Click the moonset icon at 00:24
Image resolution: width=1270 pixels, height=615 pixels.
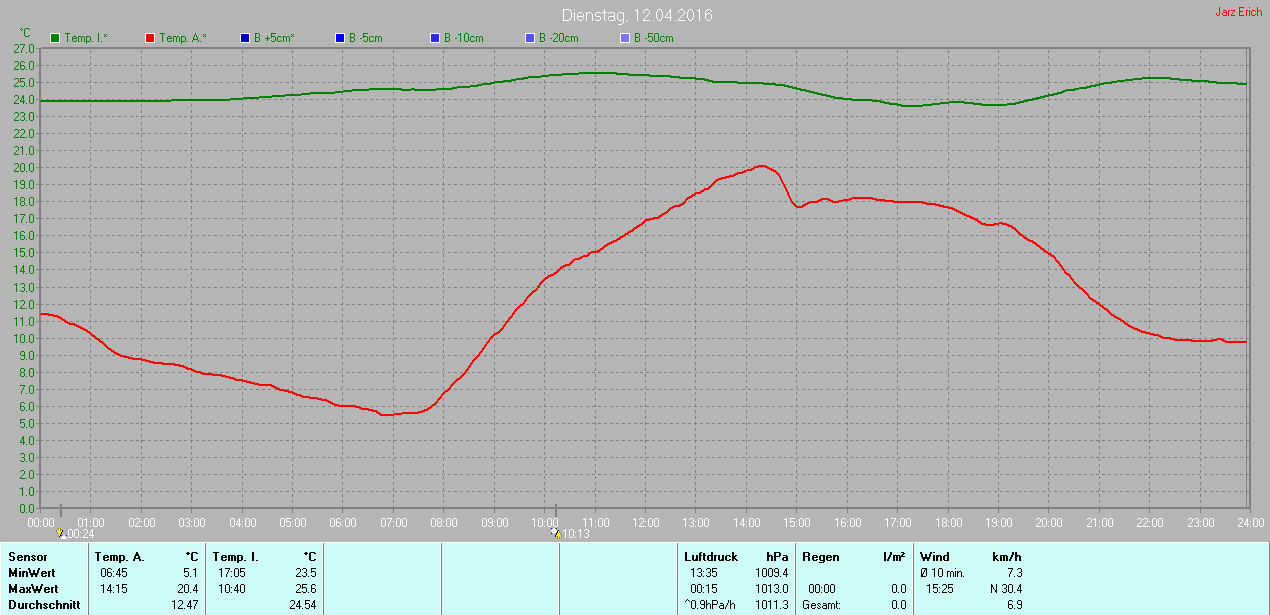(x=62, y=534)
